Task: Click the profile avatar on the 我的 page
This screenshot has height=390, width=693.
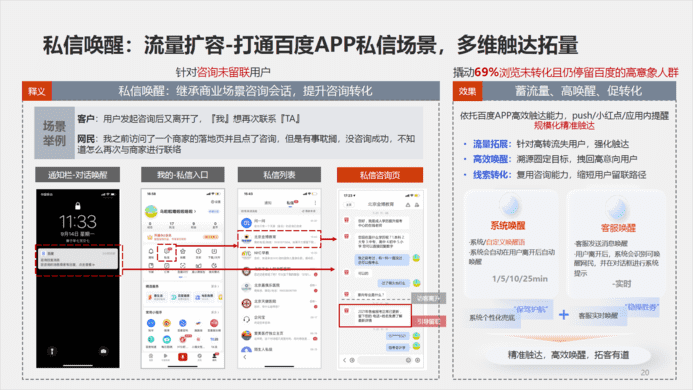Action: pyautogui.click(x=151, y=211)
